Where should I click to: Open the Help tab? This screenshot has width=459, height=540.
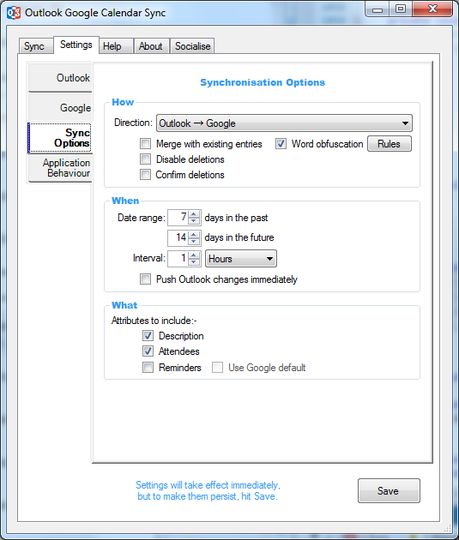(112, 46)
